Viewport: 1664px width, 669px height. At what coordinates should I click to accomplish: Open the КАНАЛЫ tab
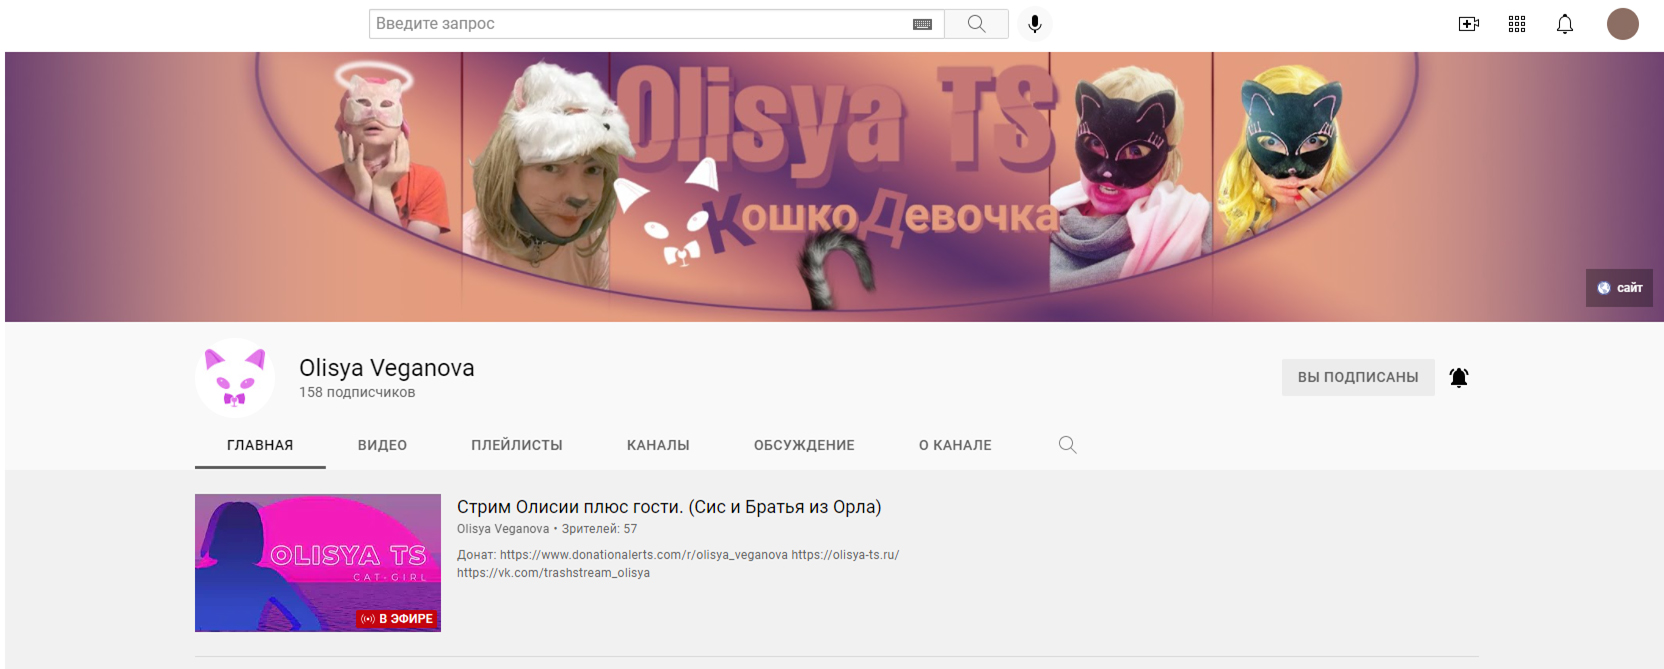[658, 445]
